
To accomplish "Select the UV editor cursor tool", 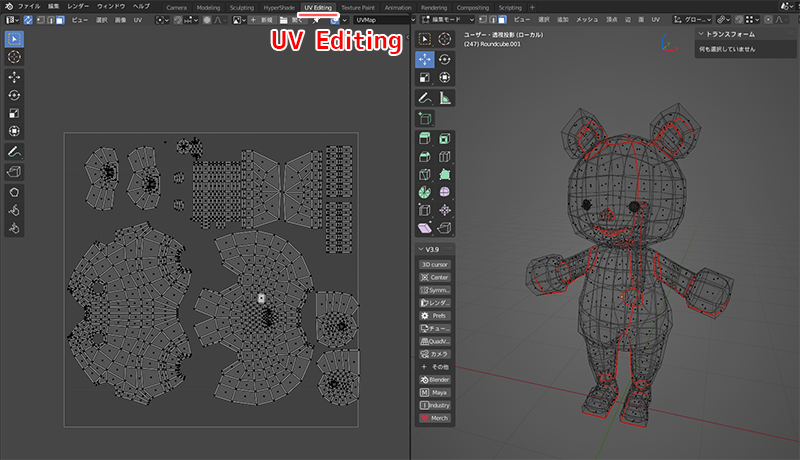I will [14, 57].
